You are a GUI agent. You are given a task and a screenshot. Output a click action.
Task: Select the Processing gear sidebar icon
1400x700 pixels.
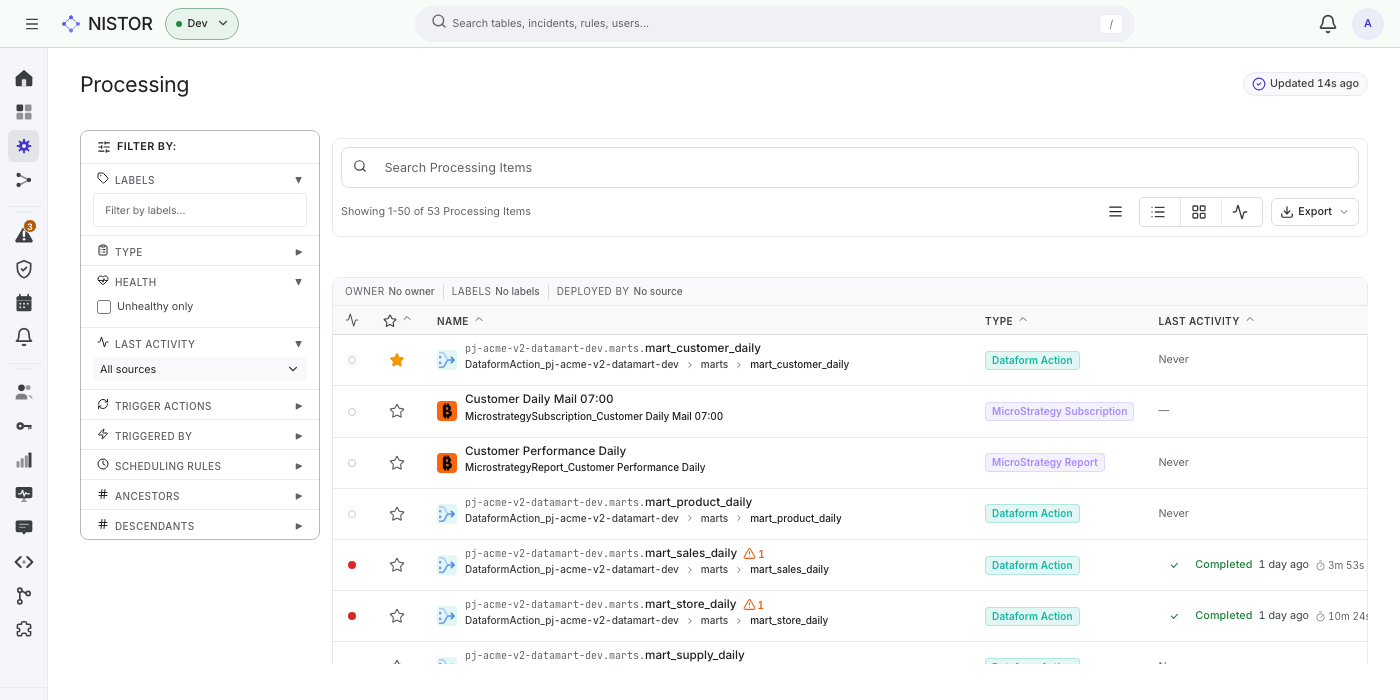click(x=24, y=146)
